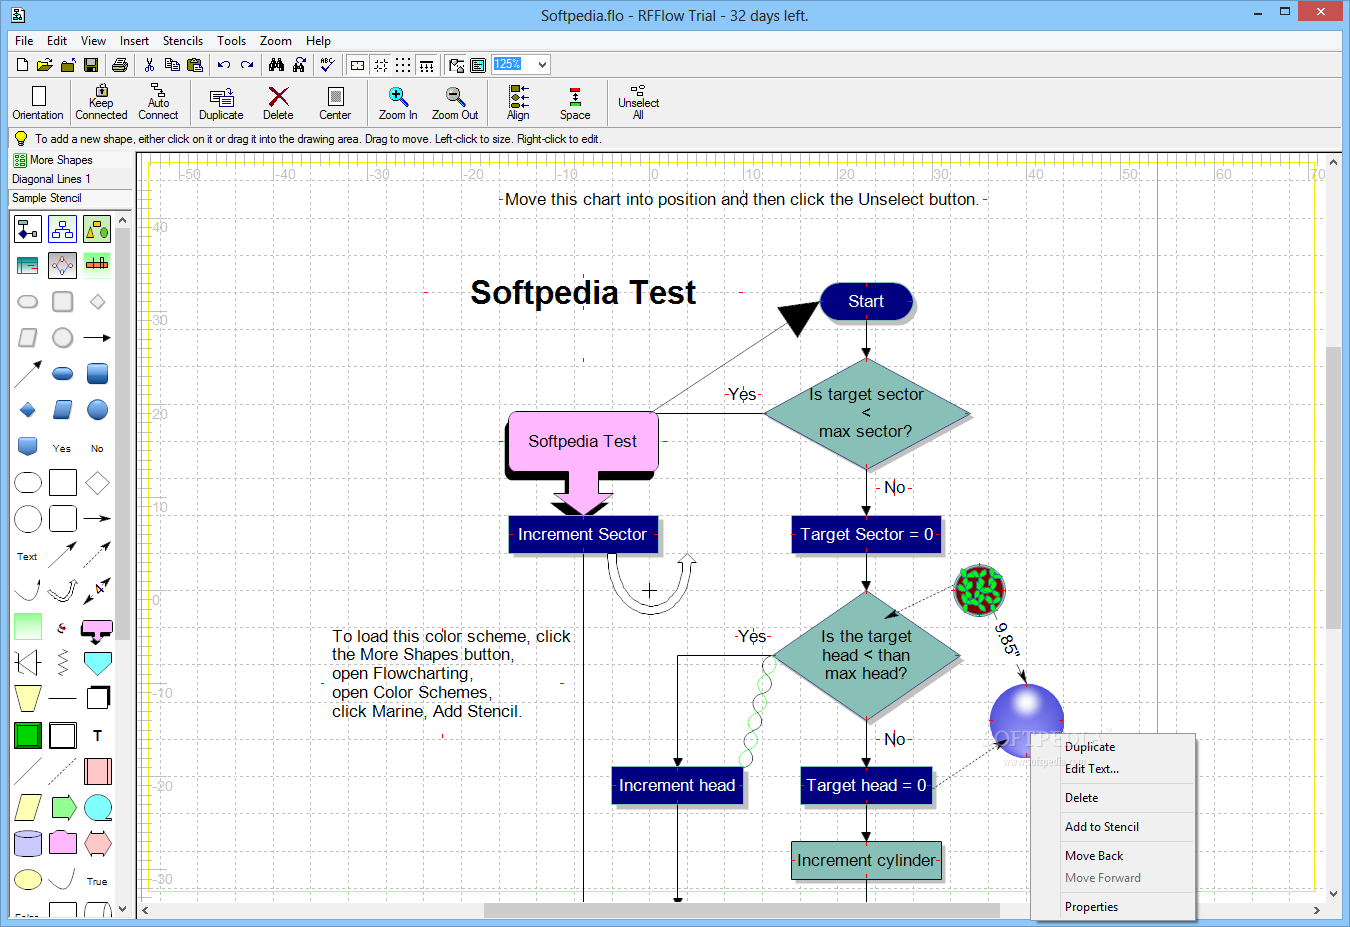Click the canvas horizontal scrollbar thumb
1350x927 pixels.
point(741,910)
